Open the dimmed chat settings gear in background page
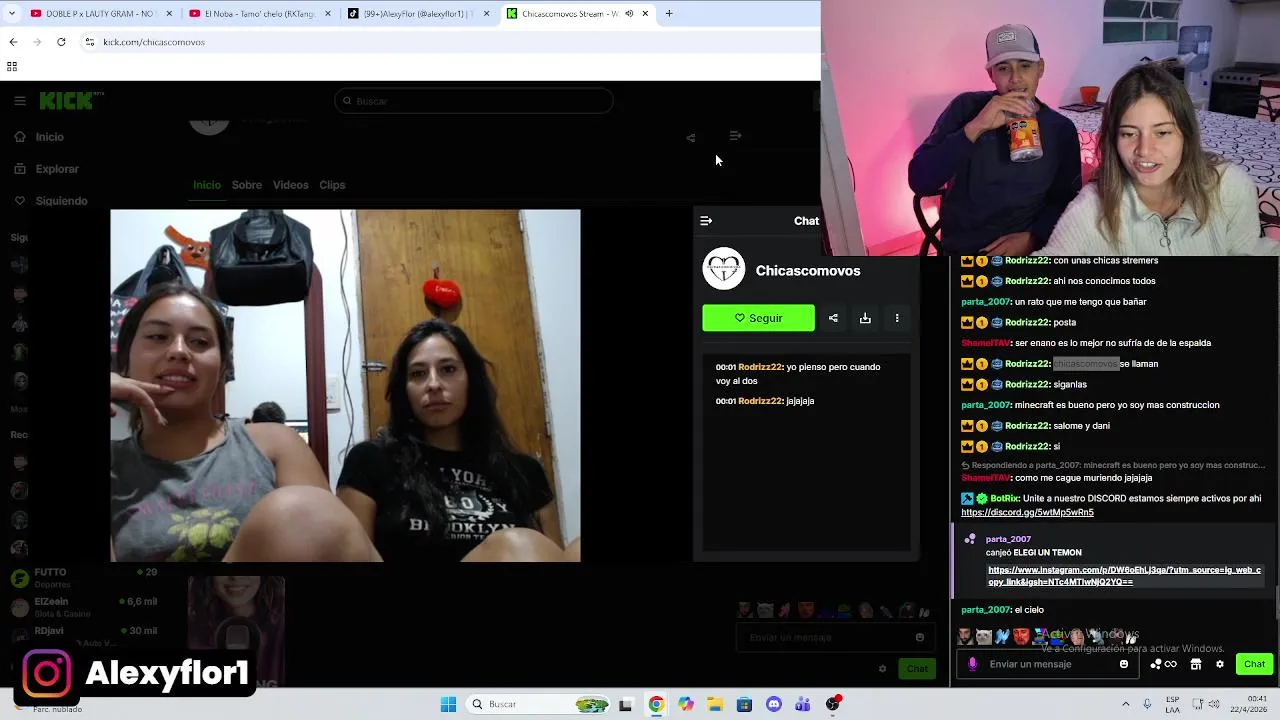The width and height of the screenshot is (1280, 720). (882, 669)
